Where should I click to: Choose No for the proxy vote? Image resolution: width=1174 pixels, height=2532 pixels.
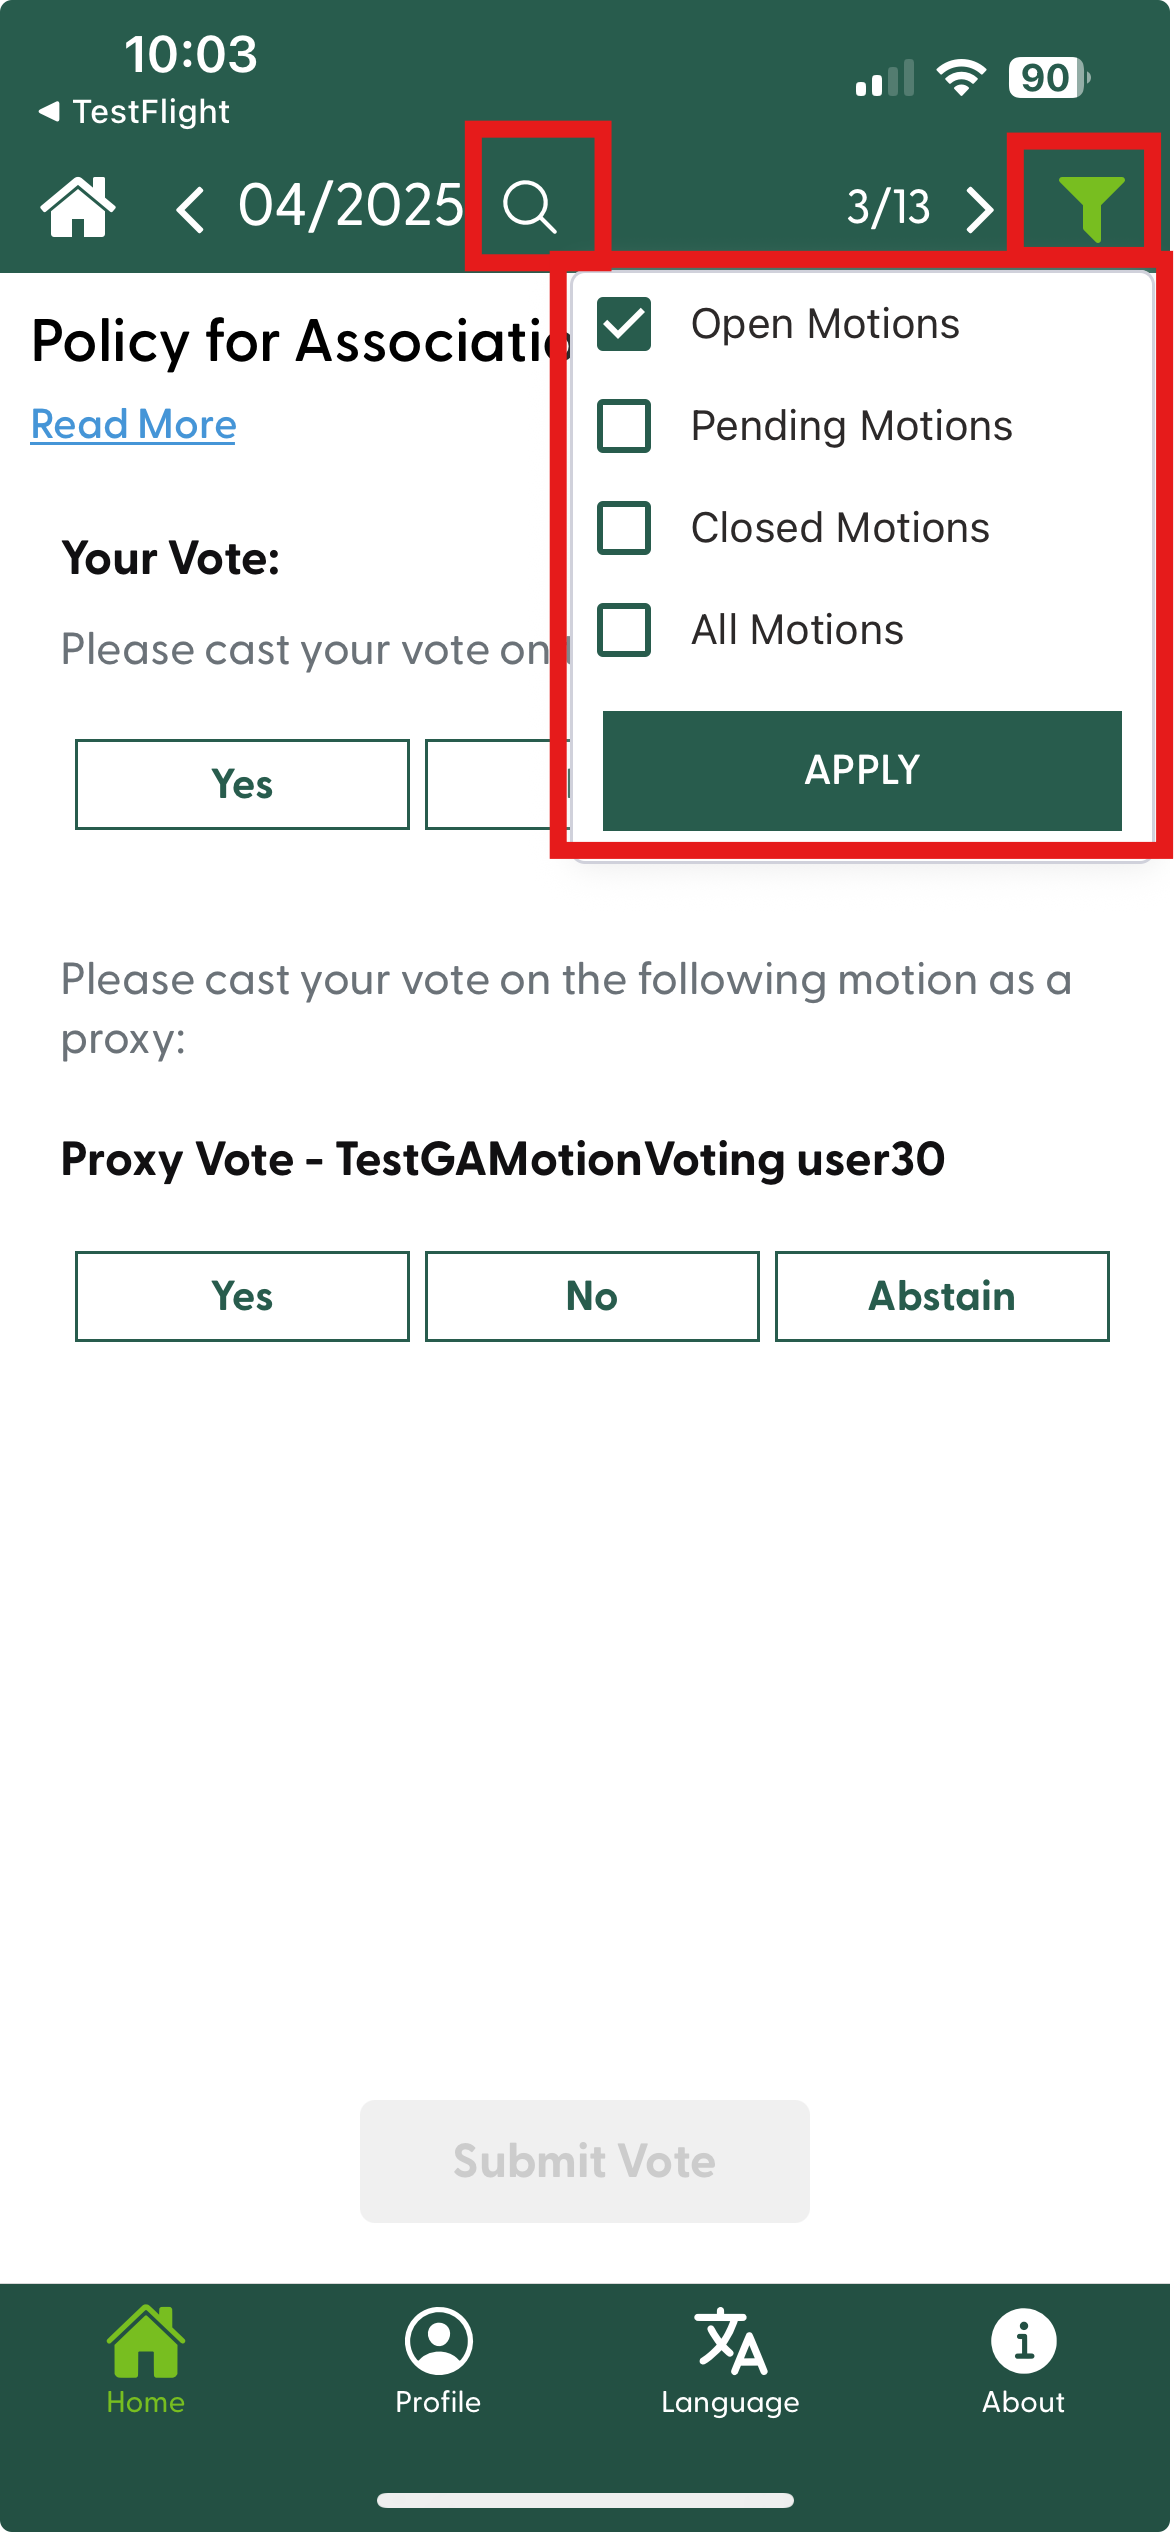pyautogui.click(x=592, y=1296)
